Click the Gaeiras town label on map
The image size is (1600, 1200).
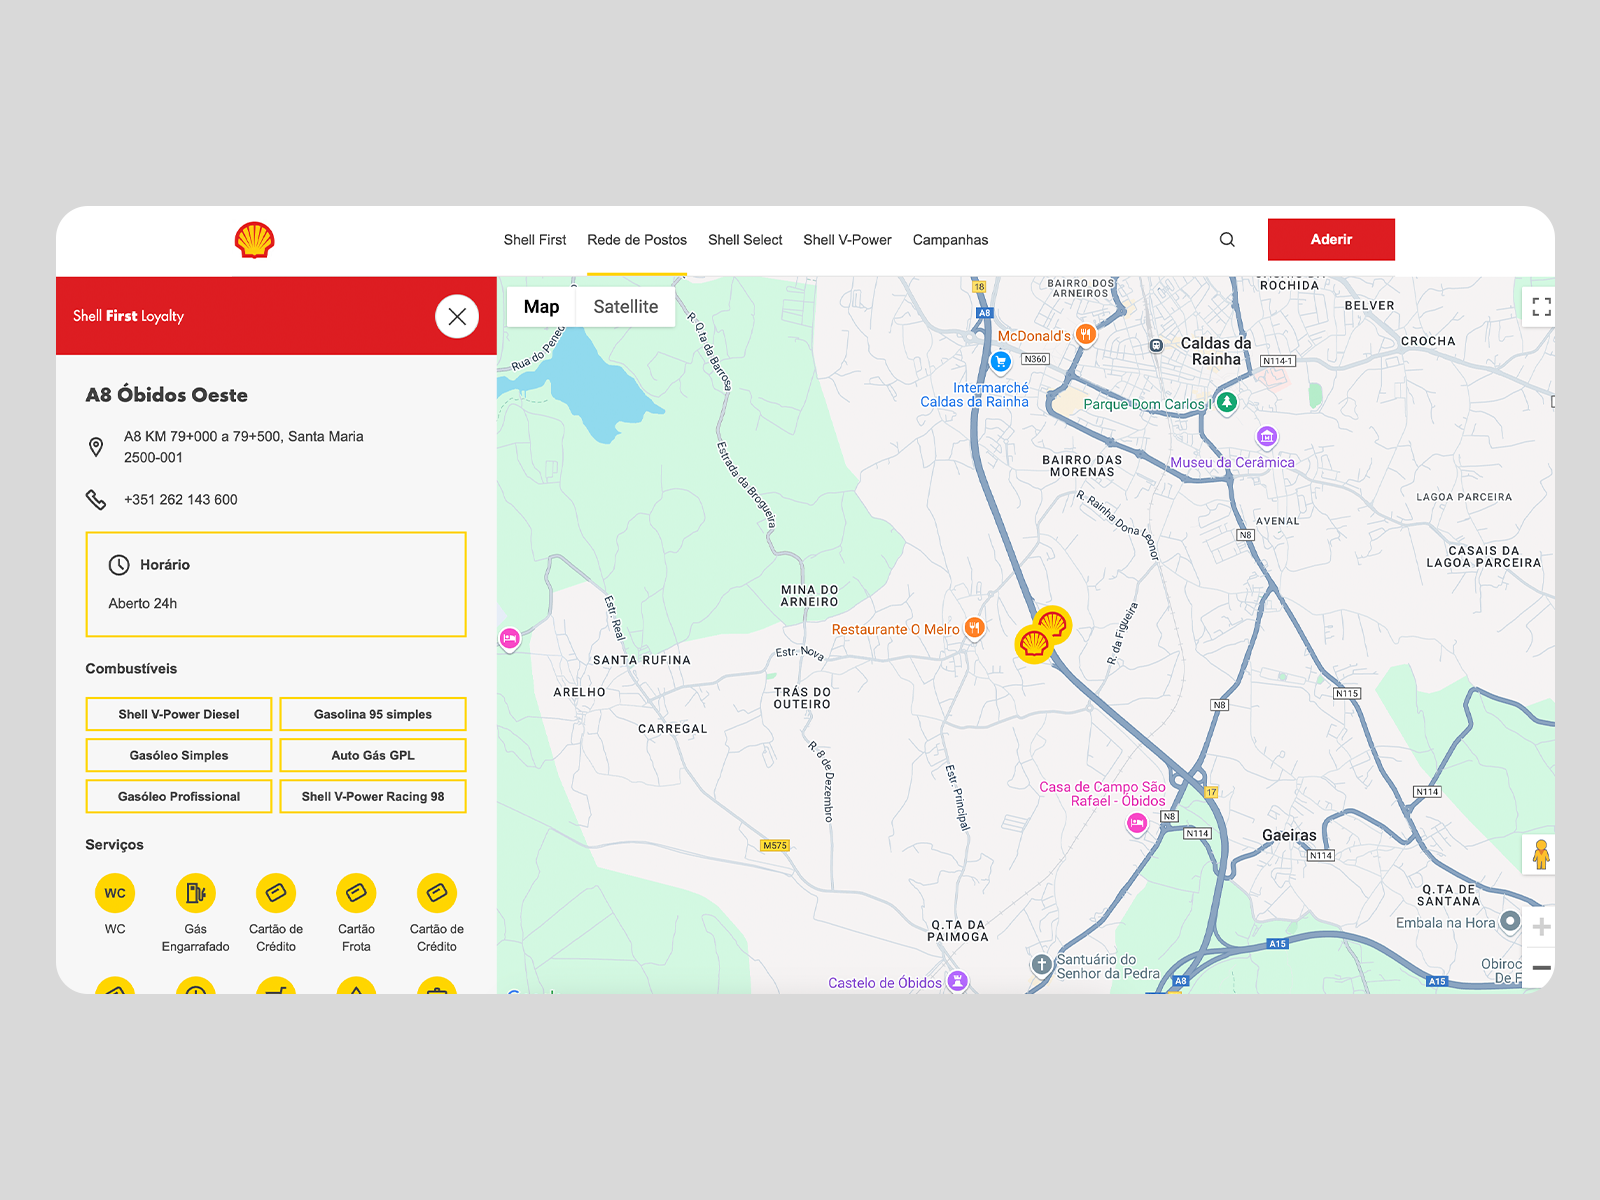pos(1289,835)
